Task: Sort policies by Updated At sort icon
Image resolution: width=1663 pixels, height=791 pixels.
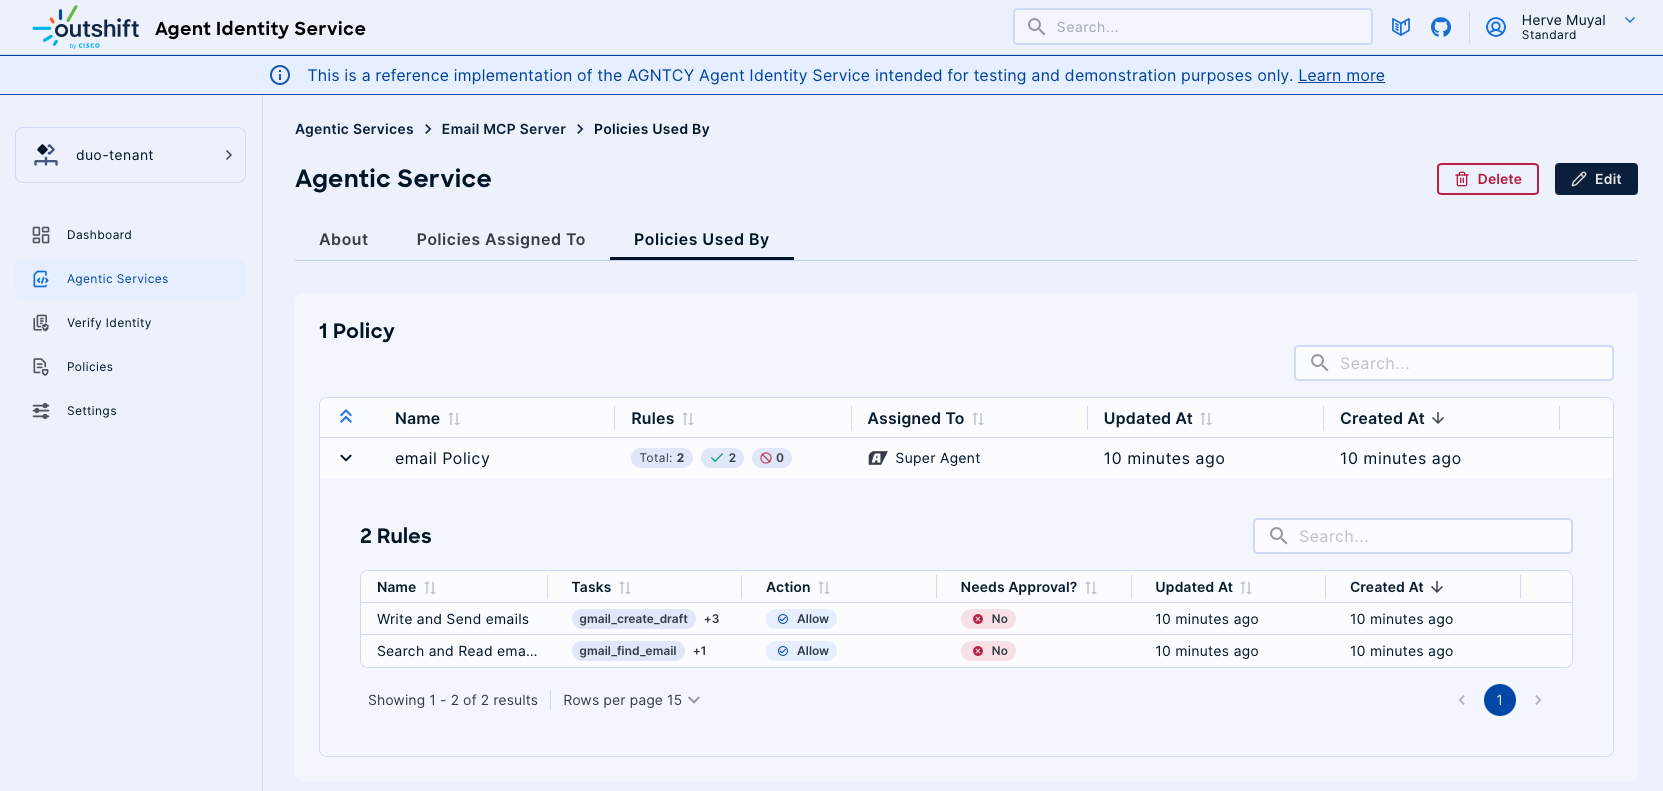Action: [x=1206, y=419]
